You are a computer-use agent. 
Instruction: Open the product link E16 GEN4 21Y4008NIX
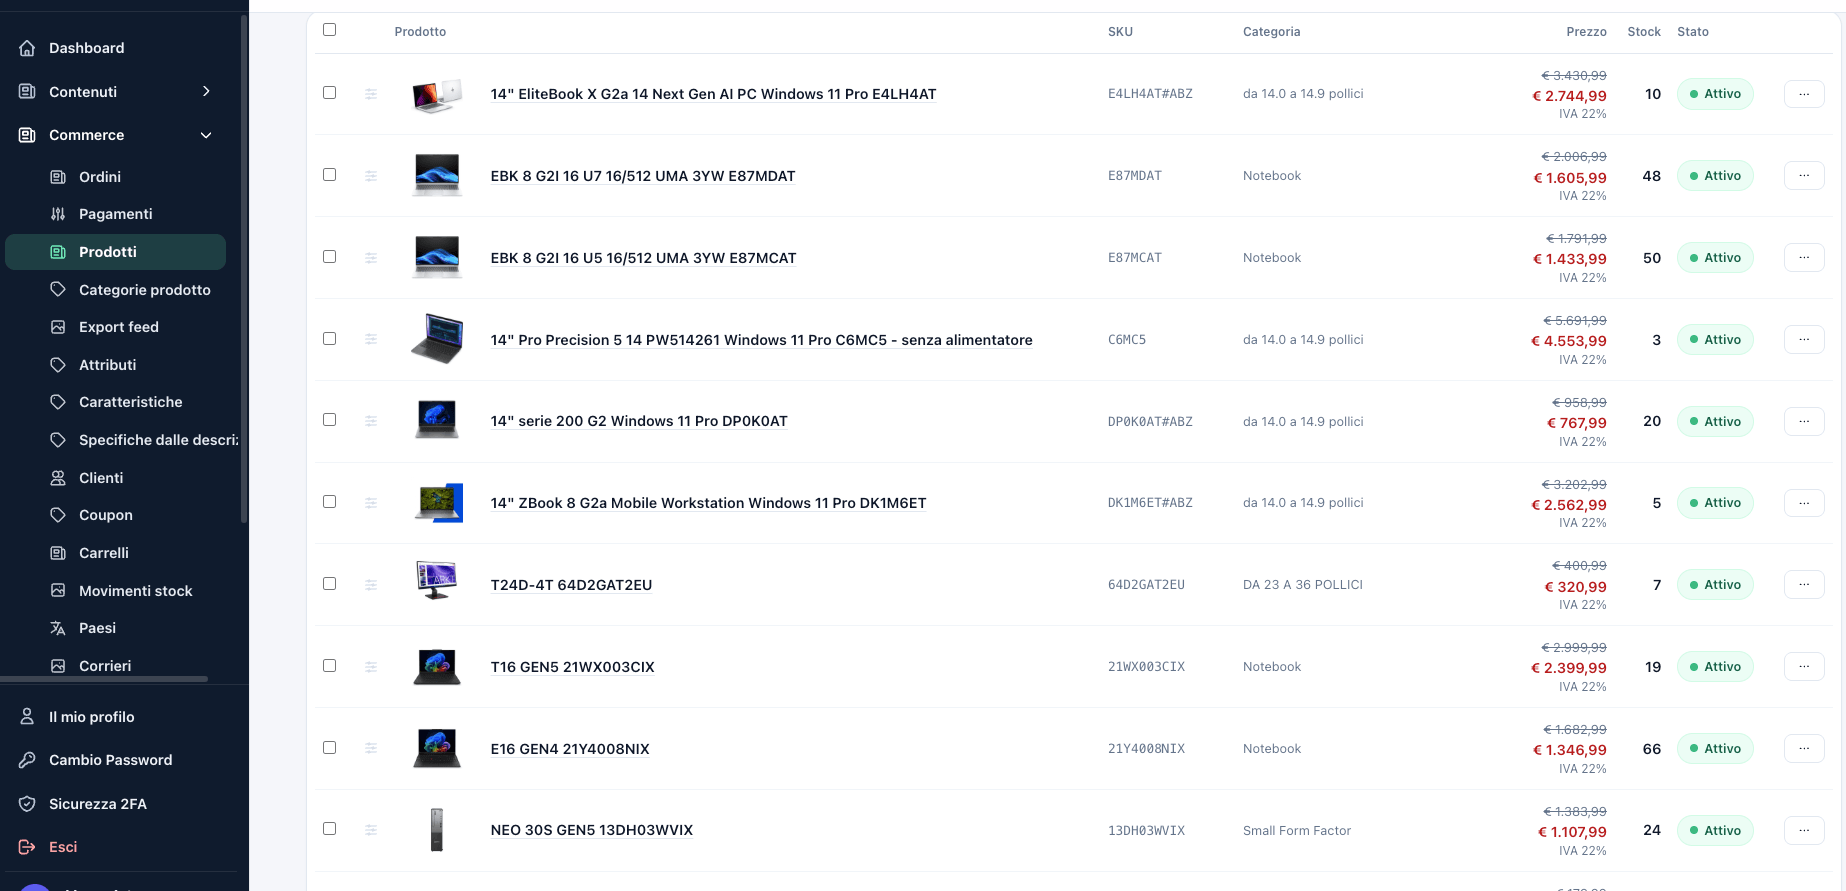tap(570, 749)
